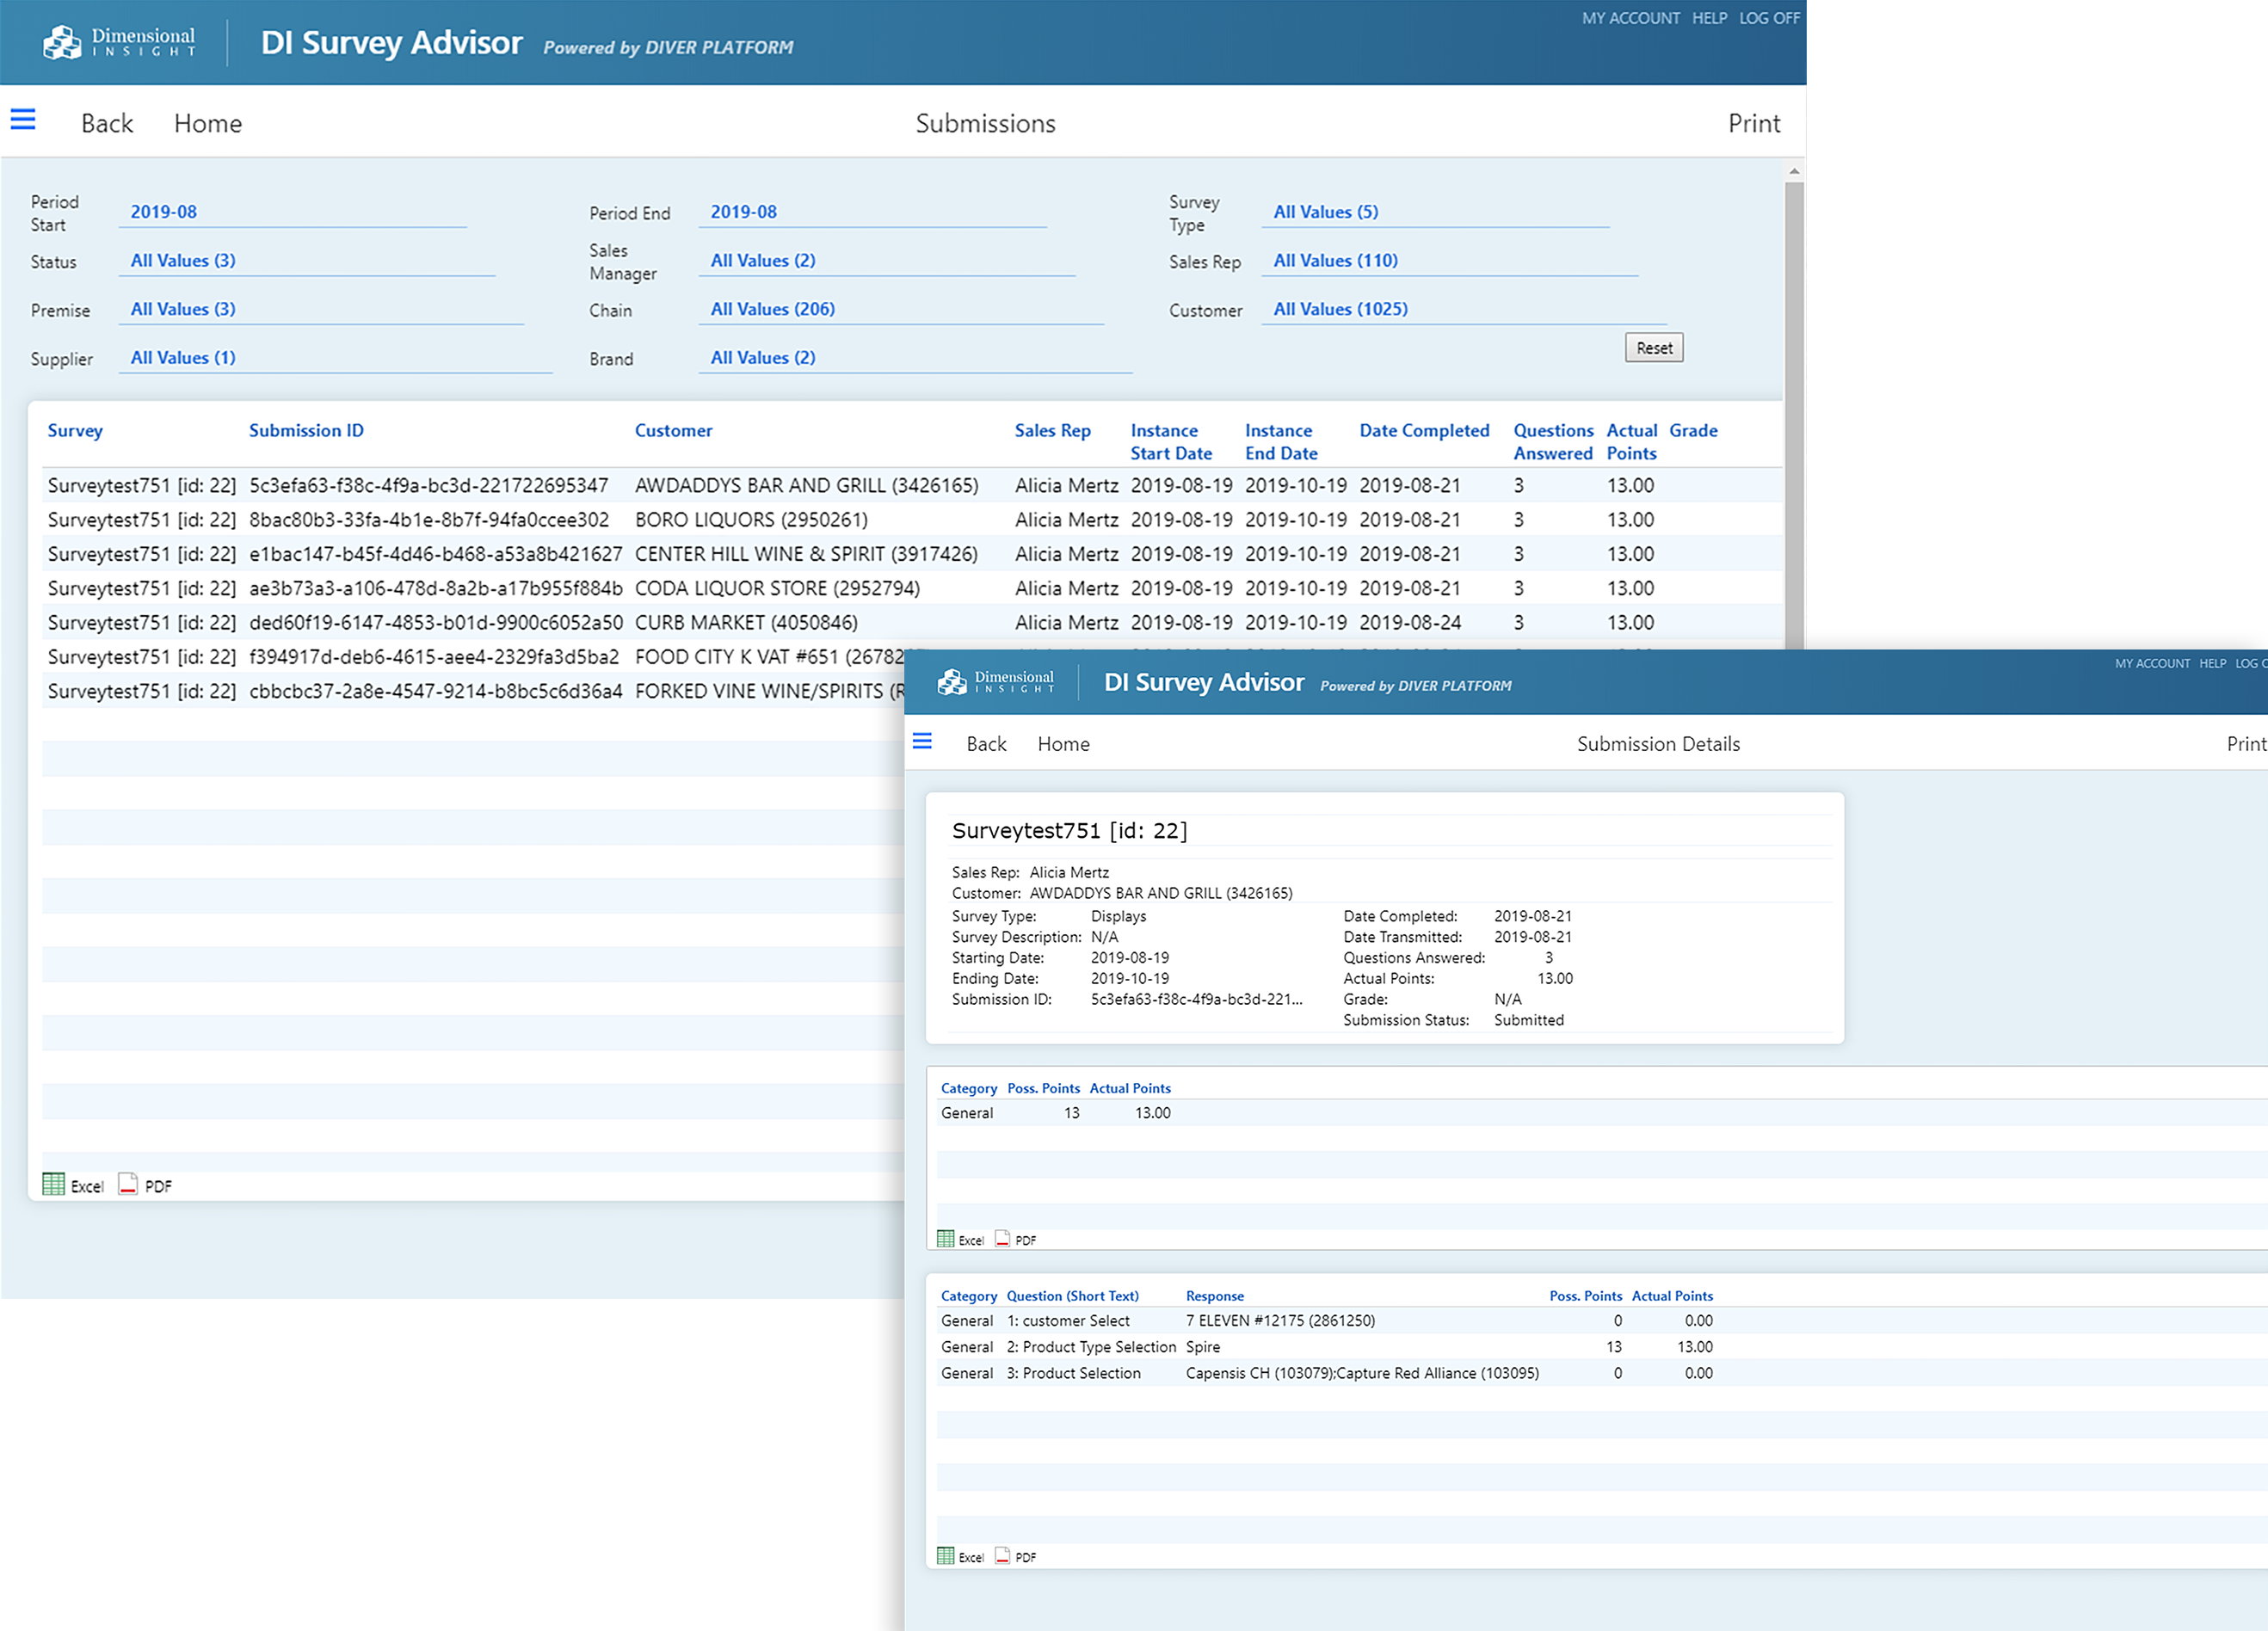Click Dimensional Insight logo in Submission Details header
This screenshot has height=1631, width=2268.
996,682
